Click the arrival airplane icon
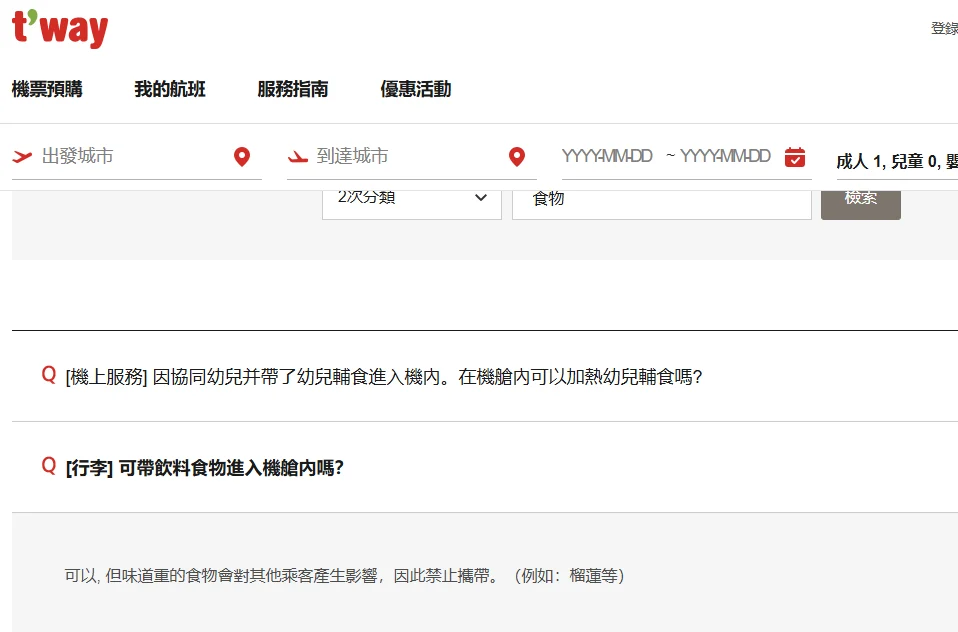 tap(298, 156)
